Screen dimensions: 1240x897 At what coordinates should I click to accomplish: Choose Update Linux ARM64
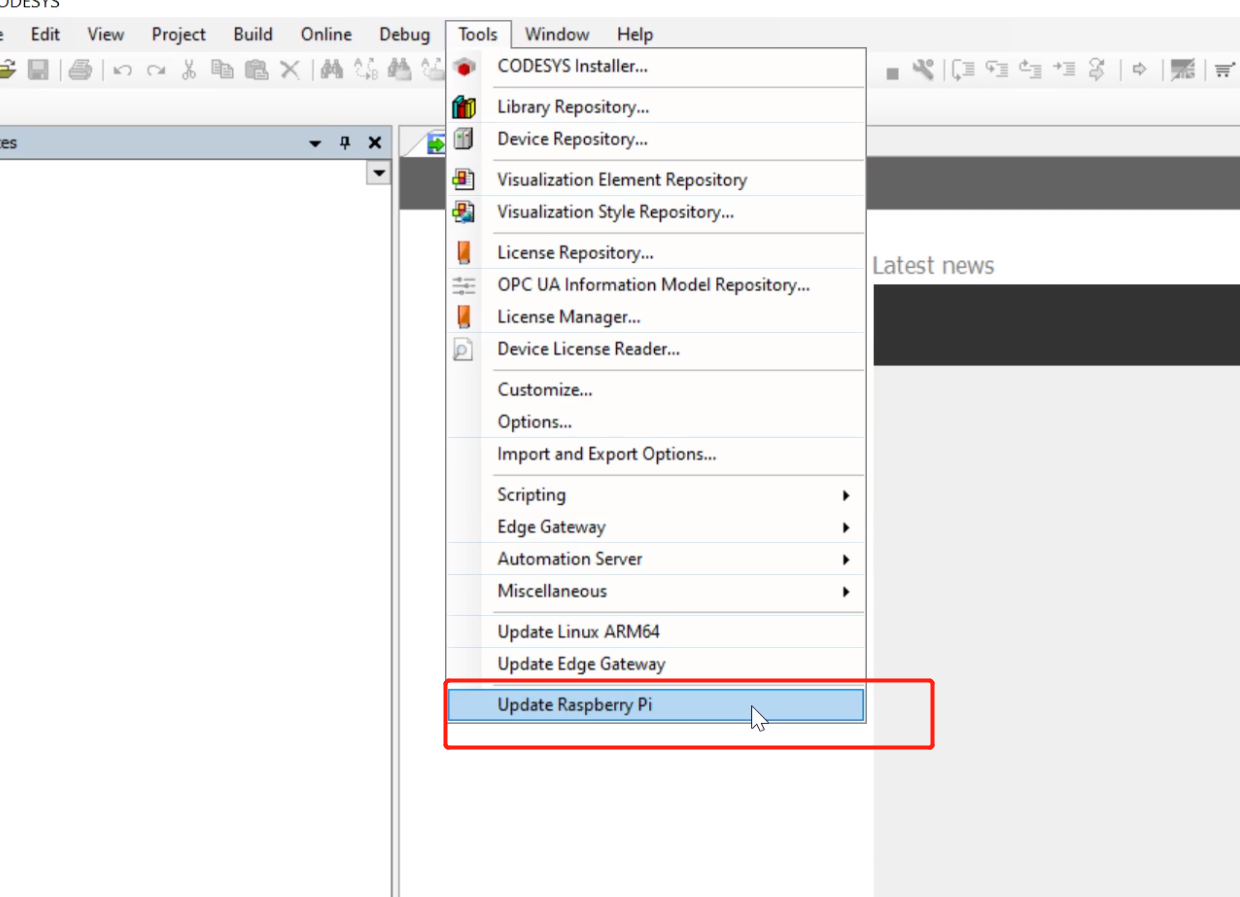[656, 632]
